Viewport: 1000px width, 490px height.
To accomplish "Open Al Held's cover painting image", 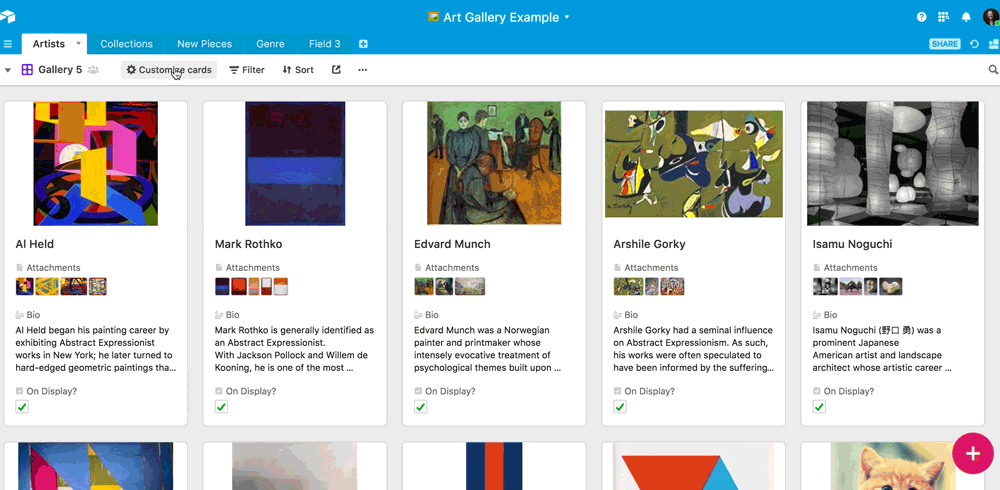I will tap(96, 163).
